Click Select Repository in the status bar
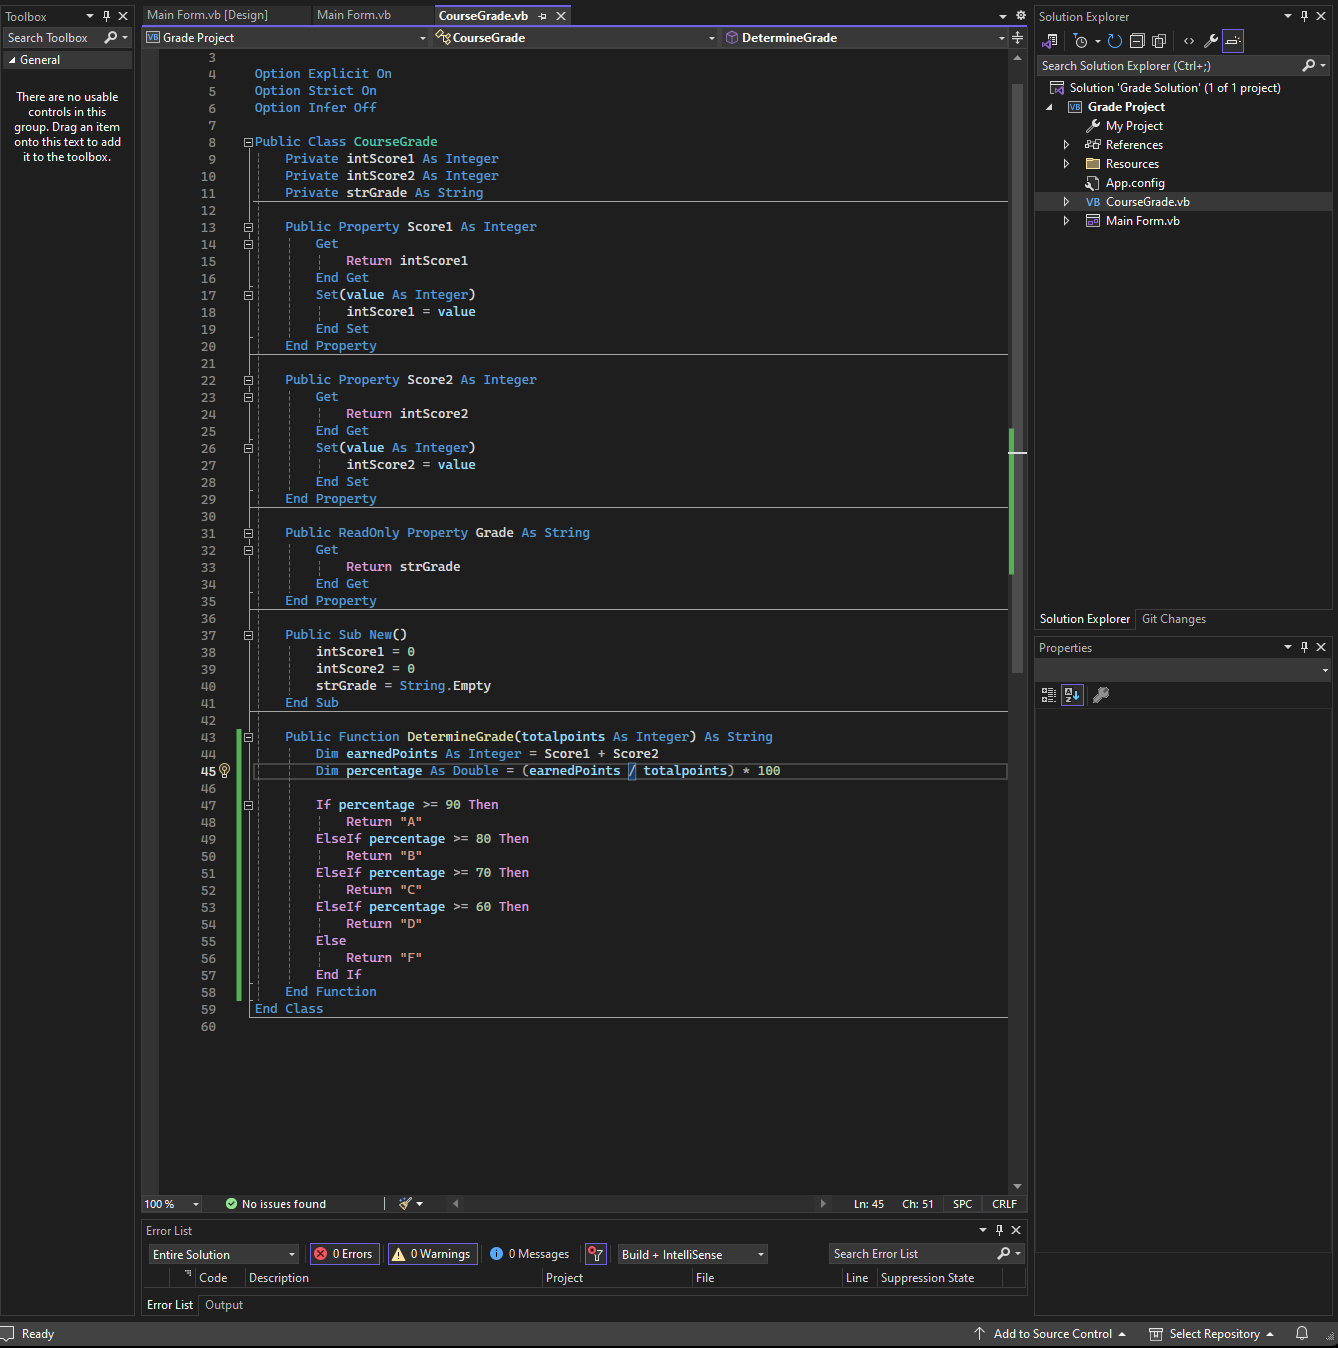1338x1348 pixels. point(1212,1333)
